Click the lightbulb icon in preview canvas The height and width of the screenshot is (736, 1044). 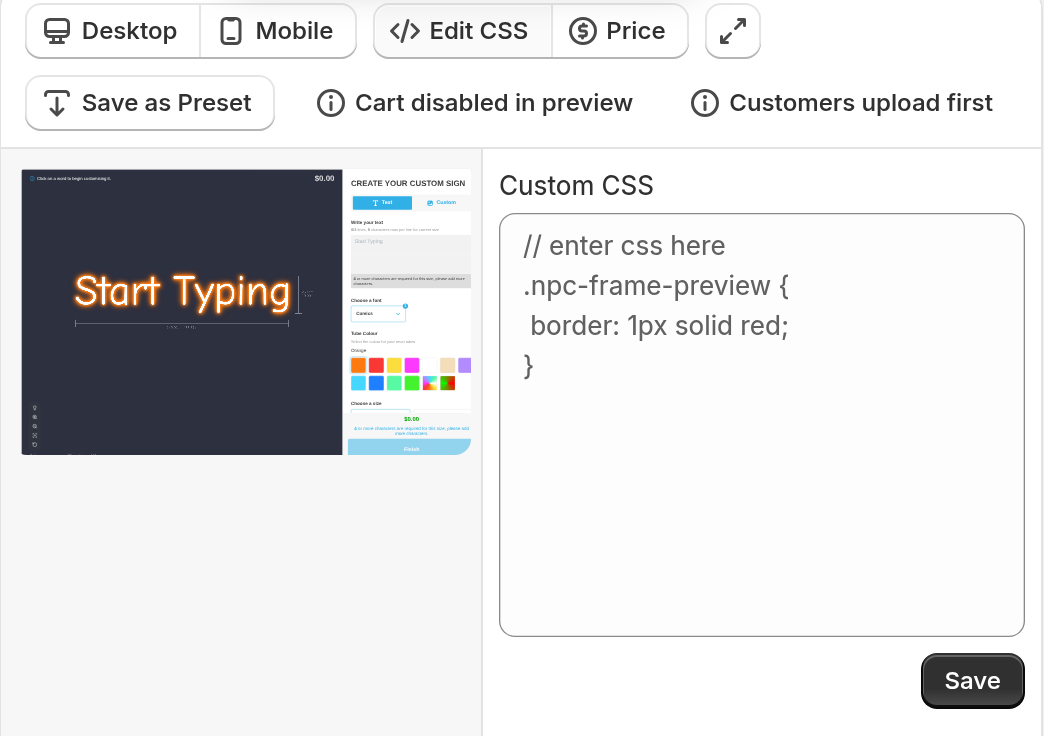[35, 408]
